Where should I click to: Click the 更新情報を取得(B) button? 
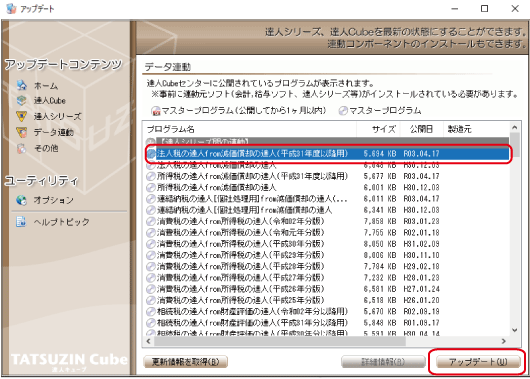point(185,362)
